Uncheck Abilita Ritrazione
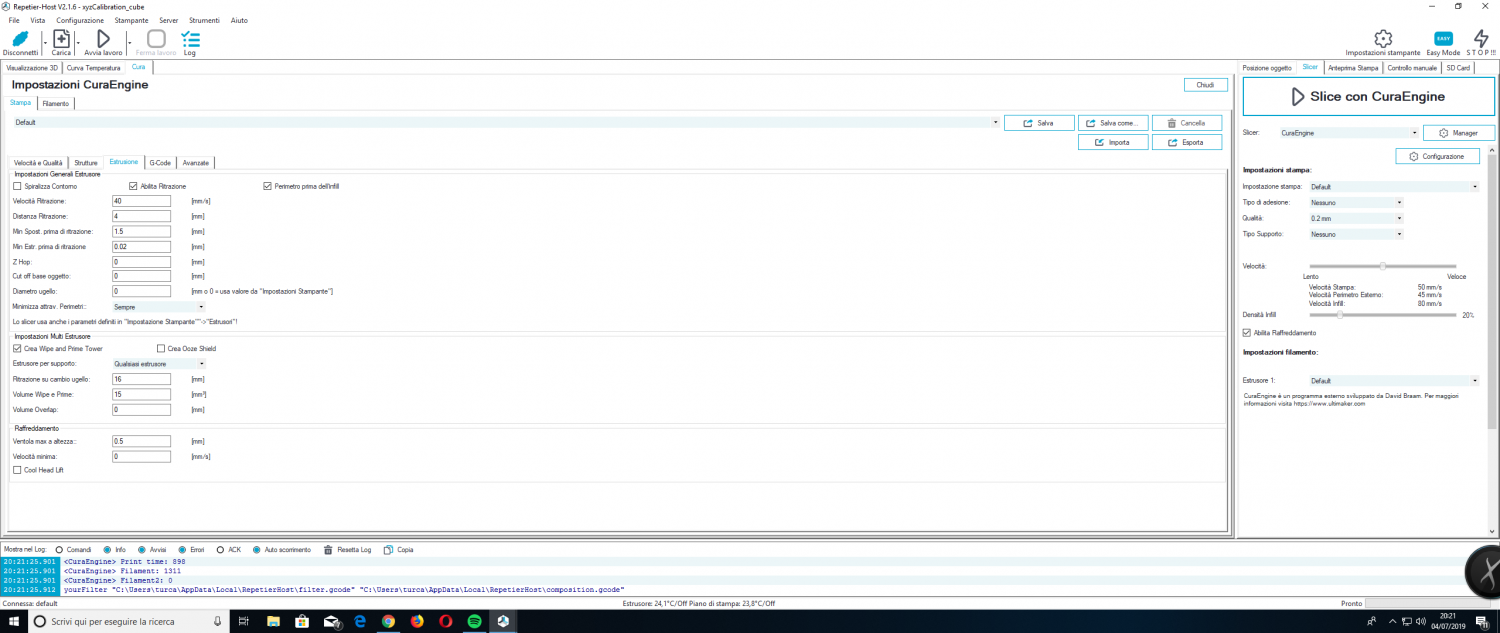 pos(133,186)
